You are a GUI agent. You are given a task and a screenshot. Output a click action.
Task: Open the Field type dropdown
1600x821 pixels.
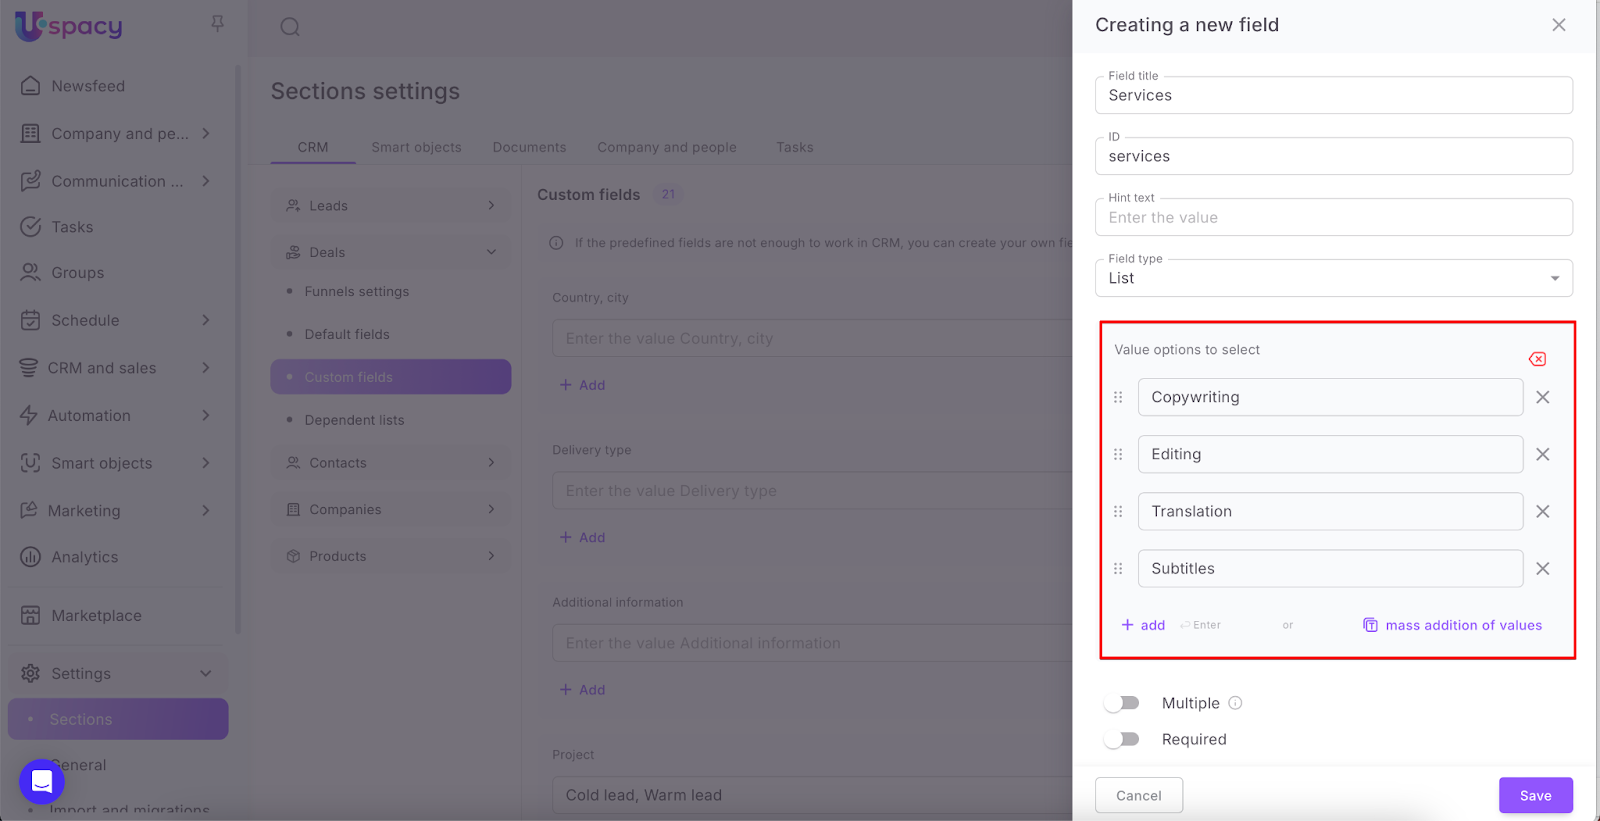[x=1333, y=278]
